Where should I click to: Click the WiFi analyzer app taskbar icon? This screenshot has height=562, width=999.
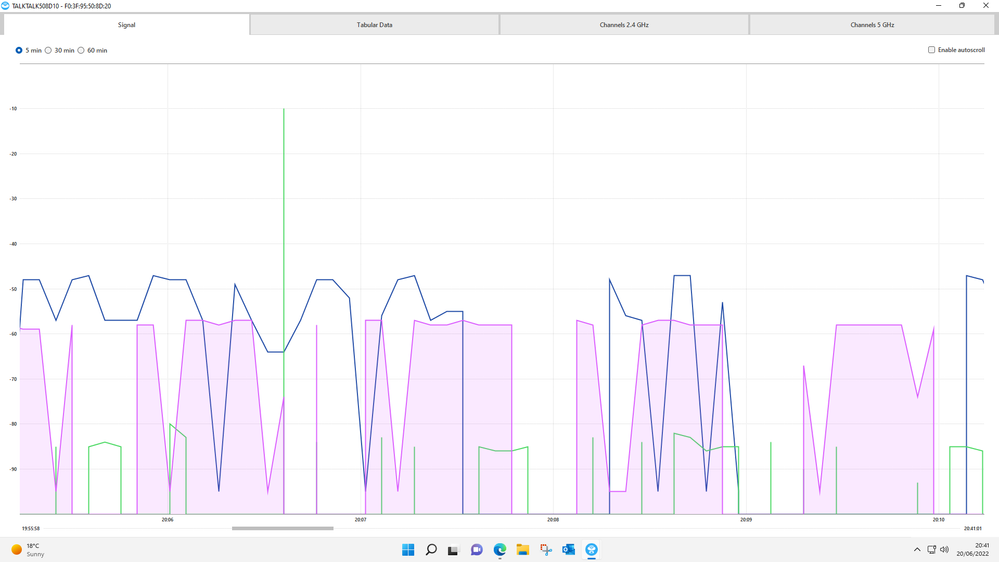(x=591, y=550)
